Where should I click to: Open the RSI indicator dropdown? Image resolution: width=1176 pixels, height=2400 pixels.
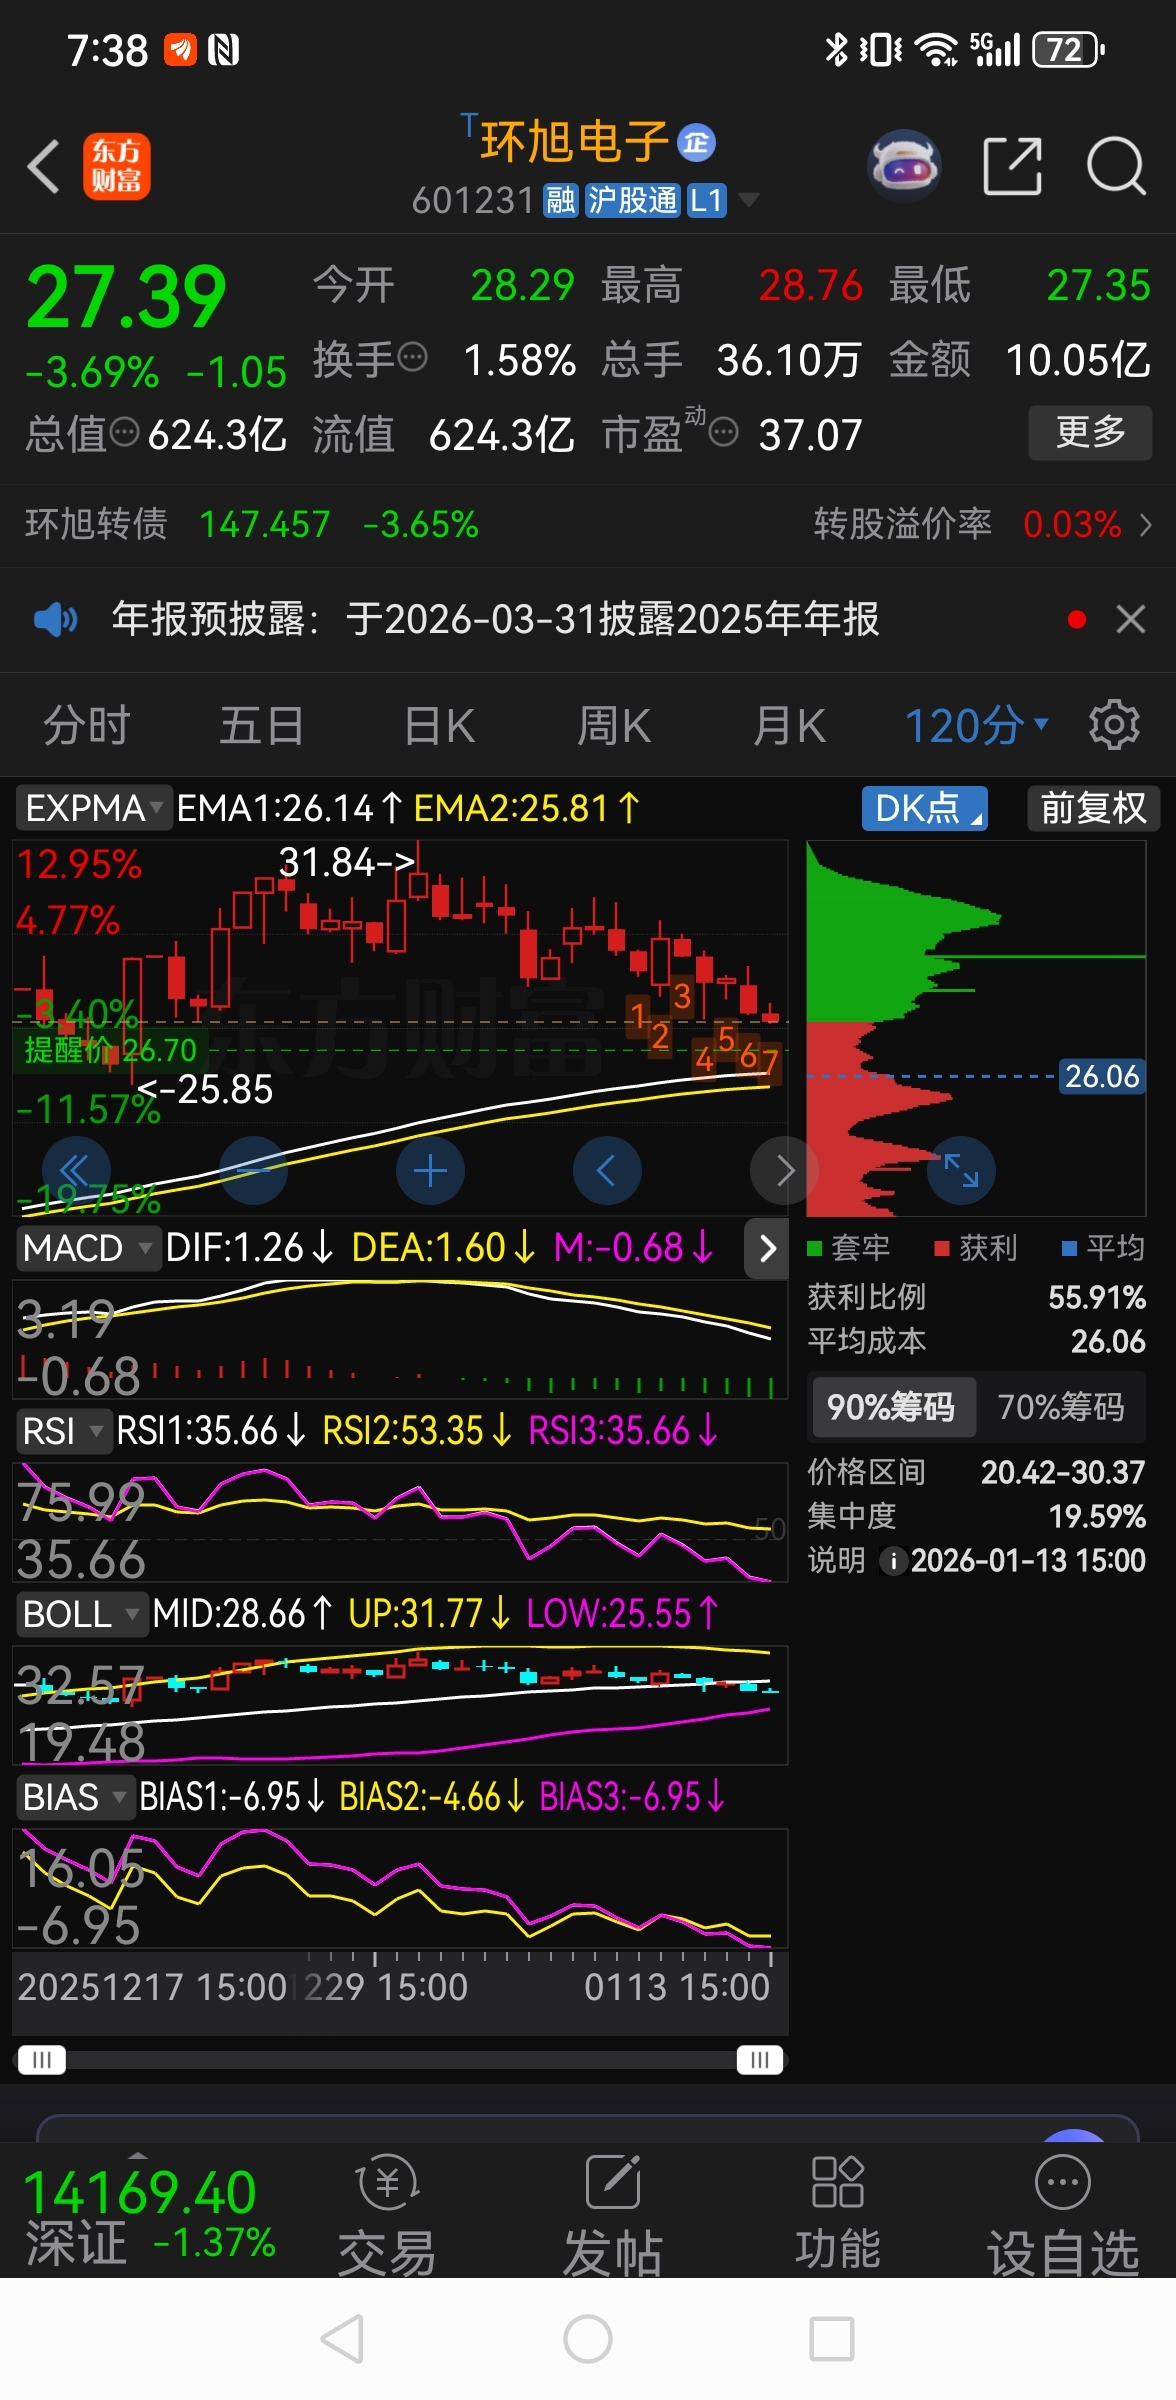coord(63,1431)
